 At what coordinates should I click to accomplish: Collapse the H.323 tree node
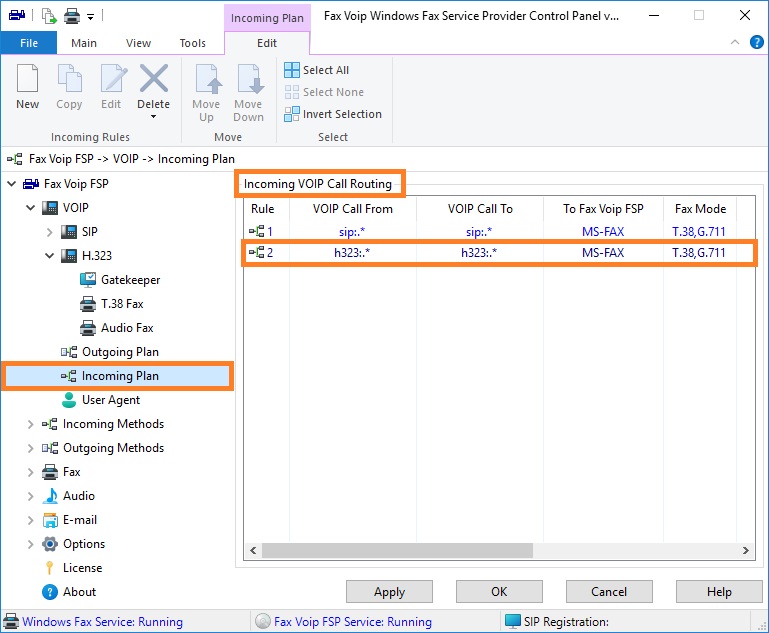tap(49, 256)
